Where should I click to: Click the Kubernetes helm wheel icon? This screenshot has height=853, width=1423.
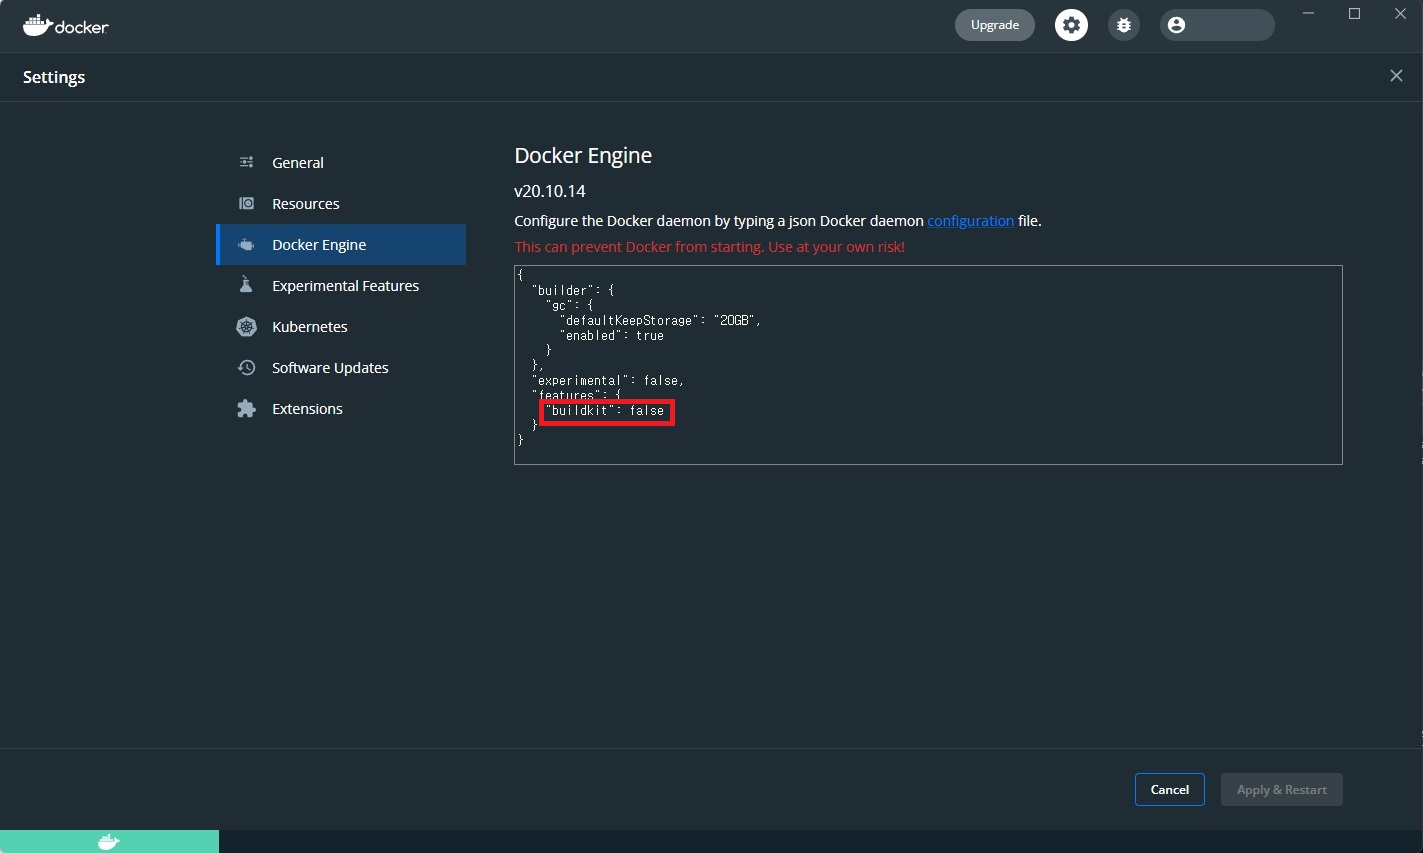click(246, 326)
